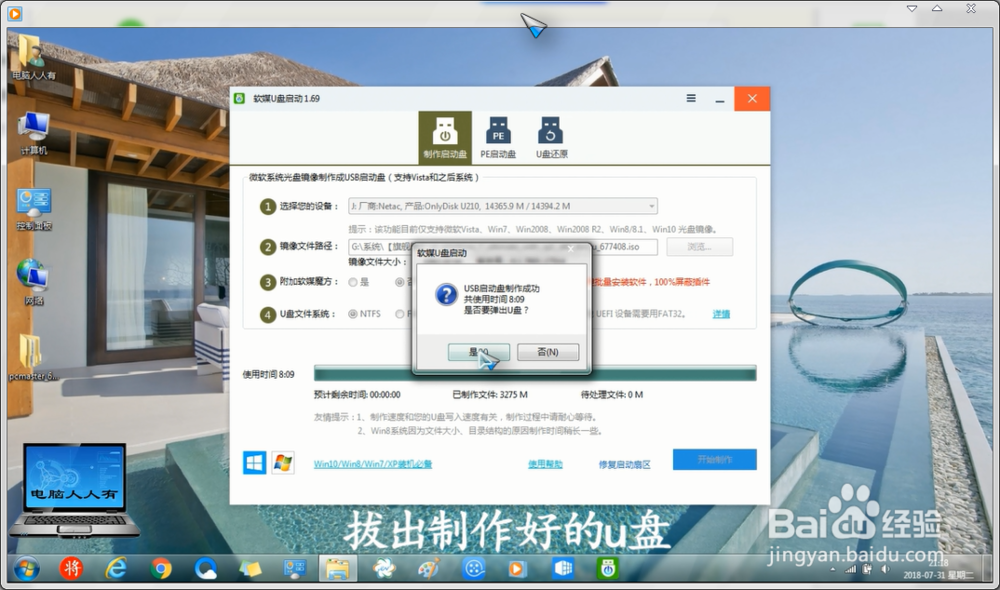Open the hamburger menu in the title bar

(x=691, y=99)
